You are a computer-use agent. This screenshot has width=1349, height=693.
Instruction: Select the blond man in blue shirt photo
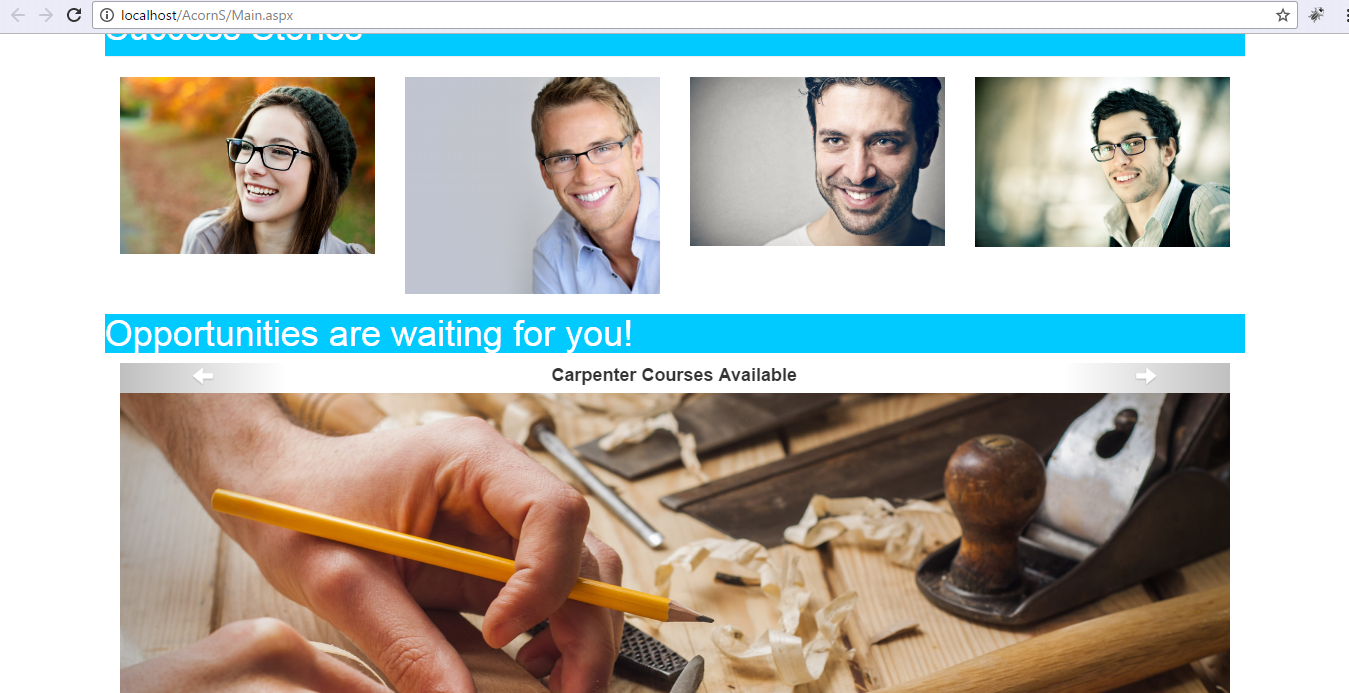tap(532, 185)
